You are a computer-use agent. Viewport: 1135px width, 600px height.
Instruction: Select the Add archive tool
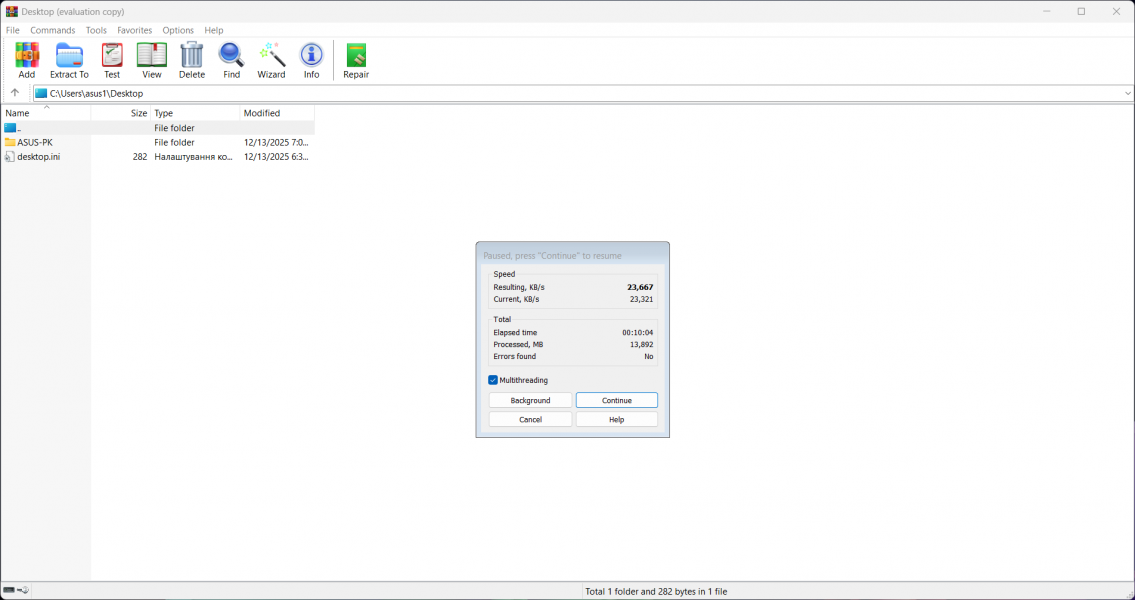coord(26,58)
